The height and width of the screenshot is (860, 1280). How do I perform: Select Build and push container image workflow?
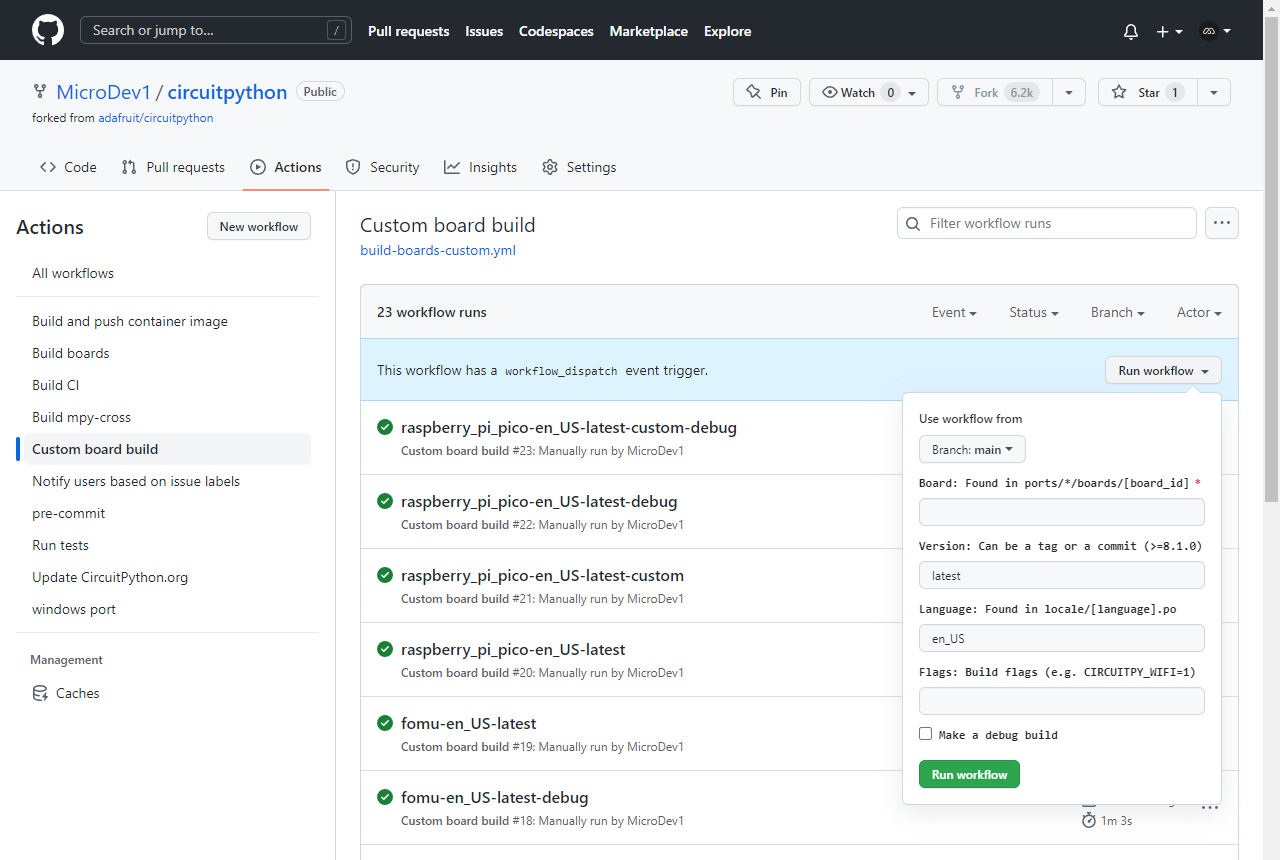pos(164,321)
